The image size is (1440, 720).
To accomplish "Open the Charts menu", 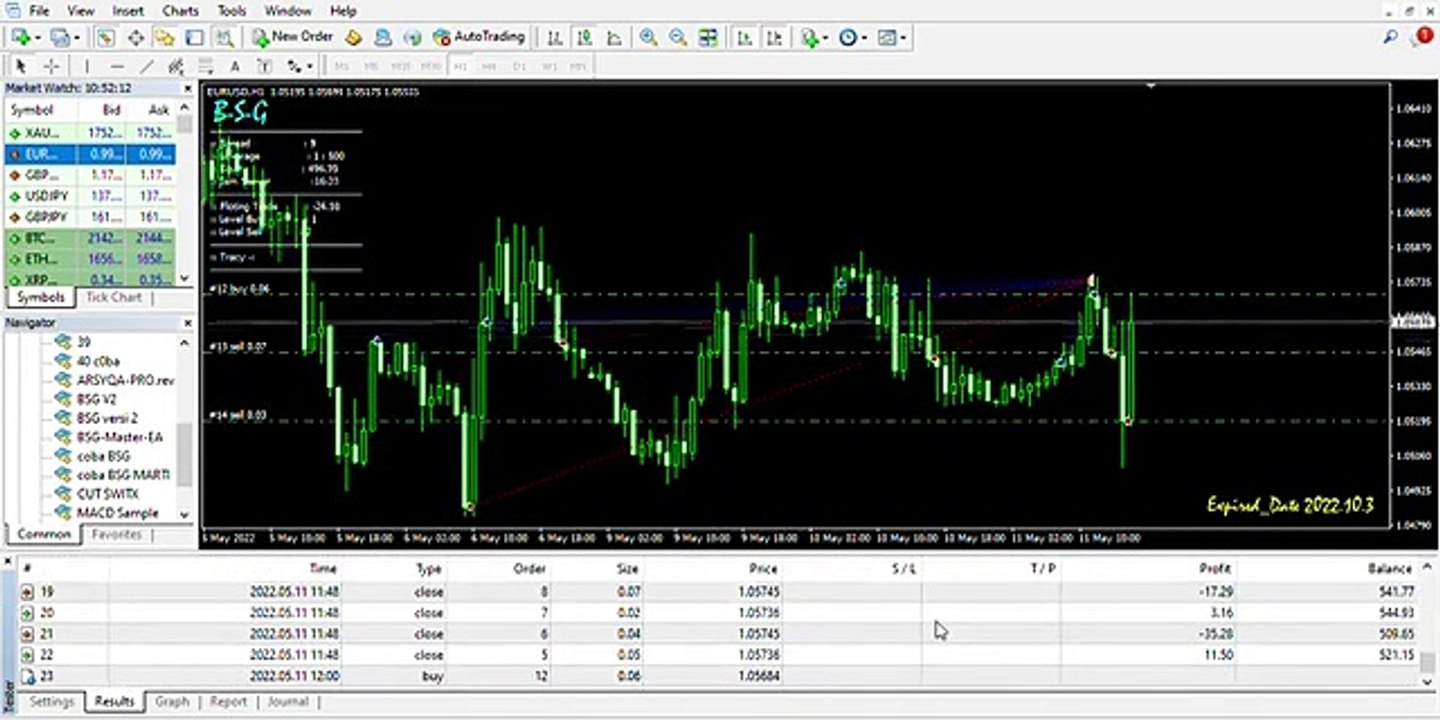I will (180, 11).
